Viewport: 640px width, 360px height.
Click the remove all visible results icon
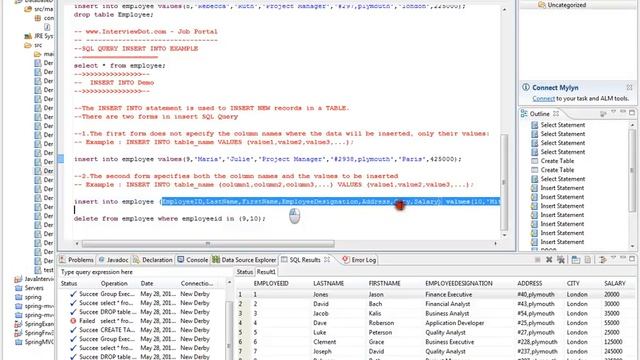click(x=561, y=260)
